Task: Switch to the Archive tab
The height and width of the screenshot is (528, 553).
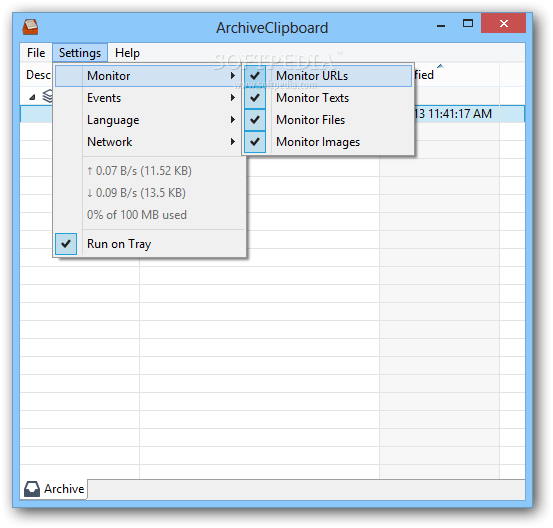Action: pyautogui.click(x=54, y=489)
